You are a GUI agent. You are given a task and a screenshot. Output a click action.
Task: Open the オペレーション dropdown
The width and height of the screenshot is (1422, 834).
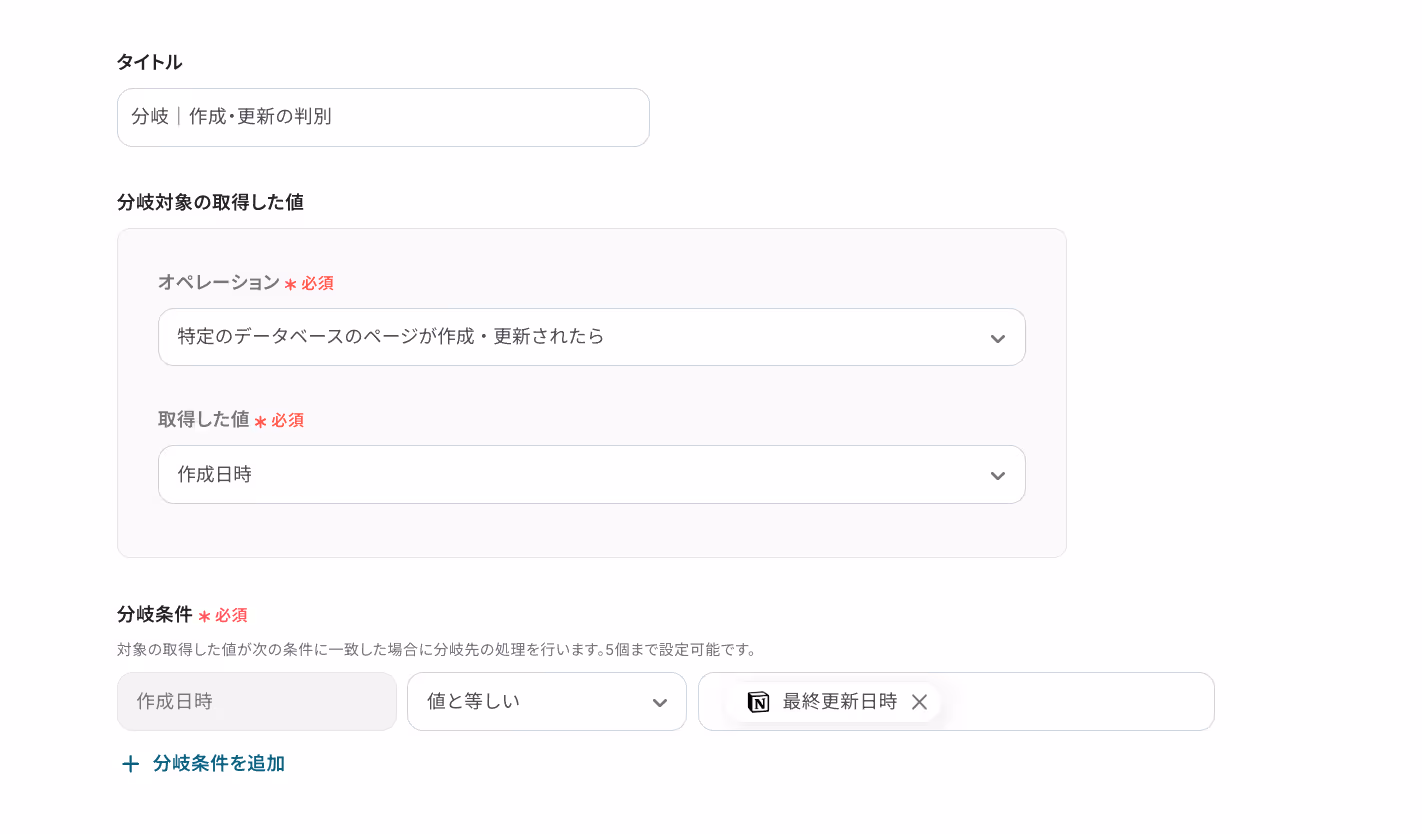pyautogui.click(x=592, y=337)
